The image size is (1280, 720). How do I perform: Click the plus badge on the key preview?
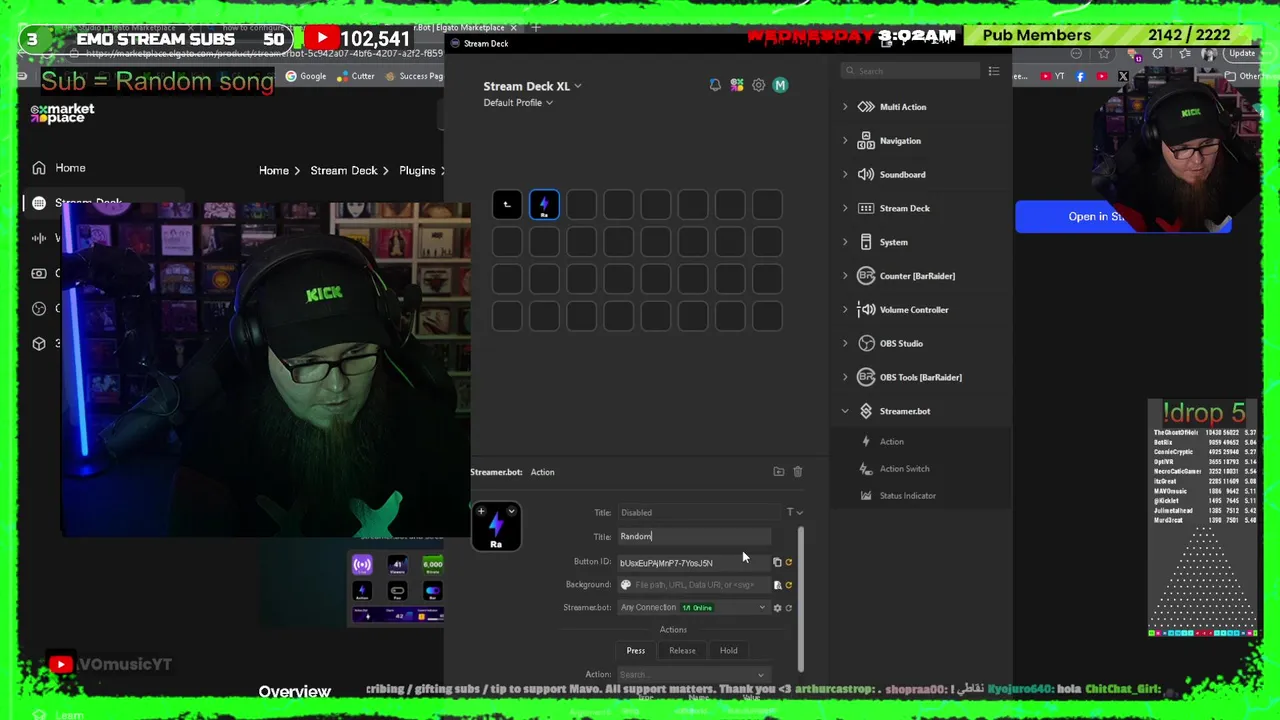(x=481, y=512)
